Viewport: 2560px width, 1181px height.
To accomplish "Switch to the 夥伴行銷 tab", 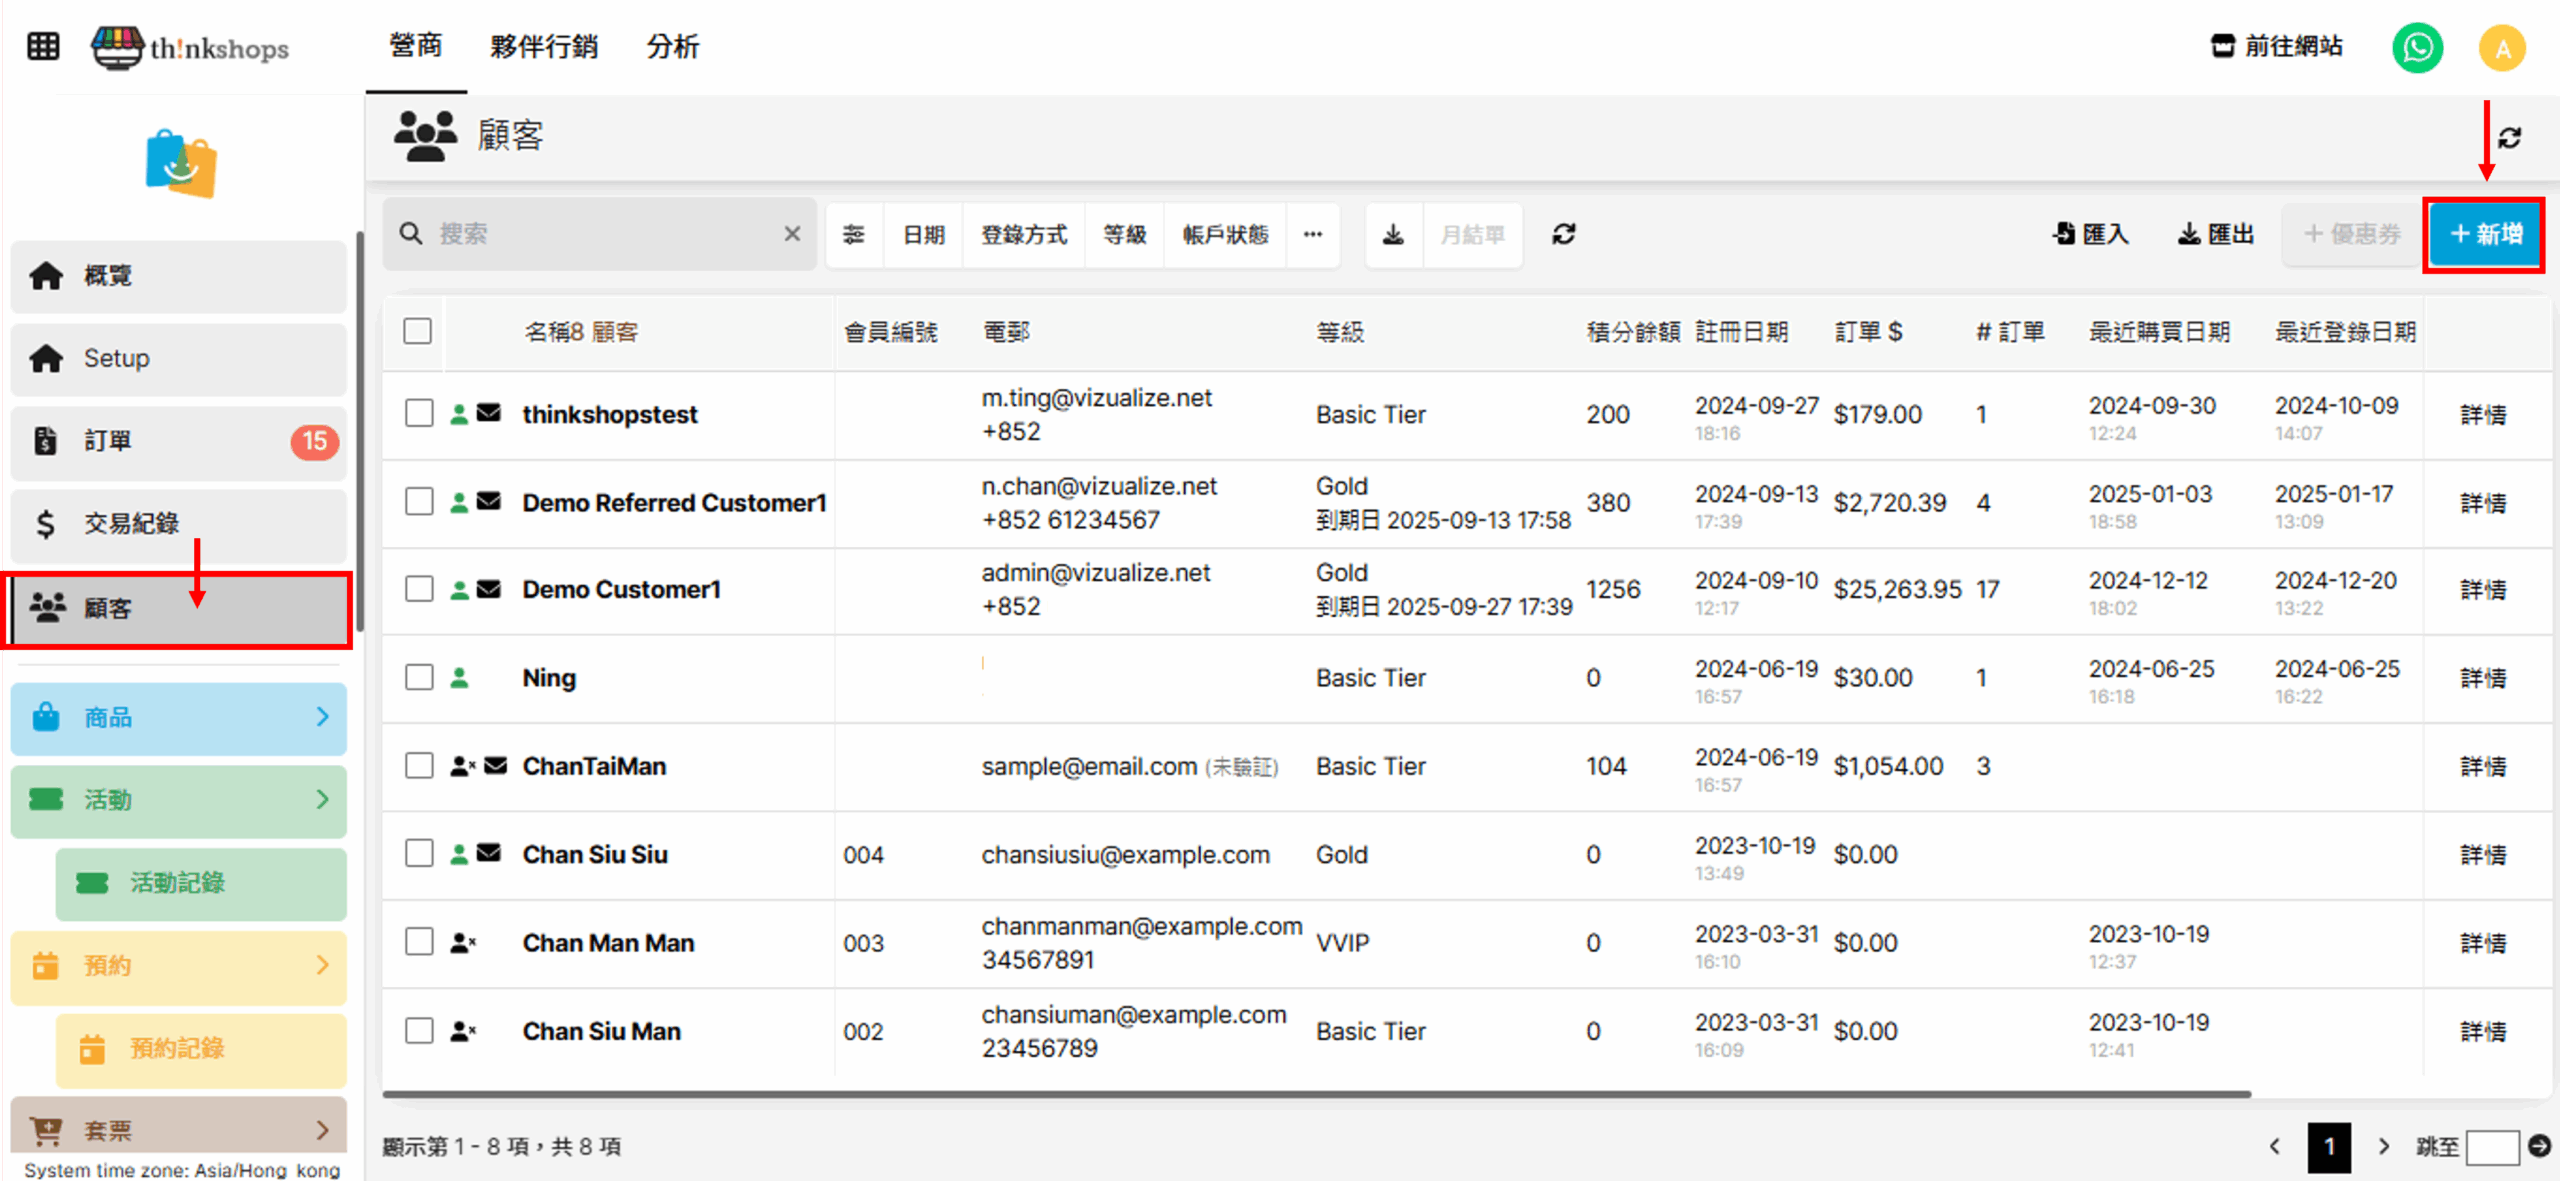I will tap(543, 46).
